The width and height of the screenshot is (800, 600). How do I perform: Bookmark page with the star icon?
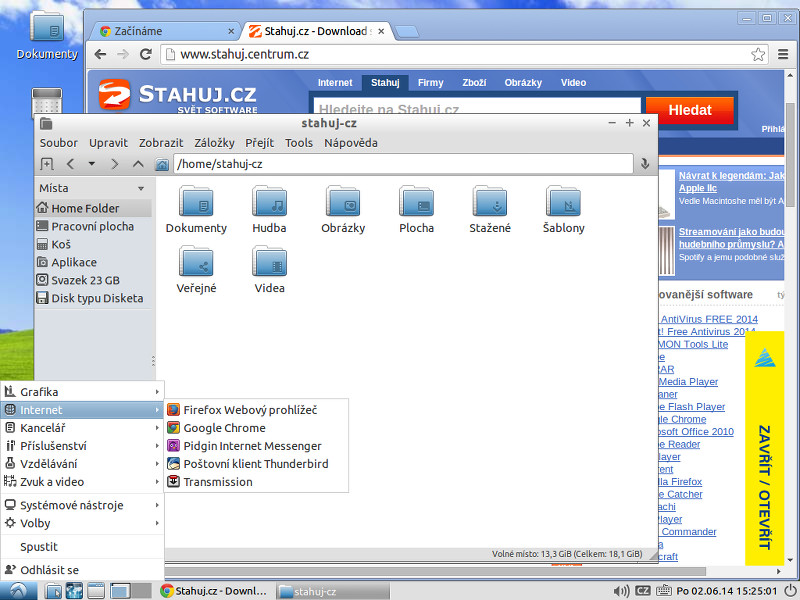point(758,54)
